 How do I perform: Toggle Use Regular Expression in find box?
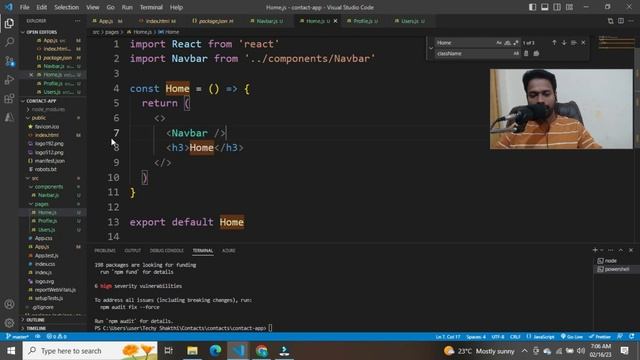[x=516, y=42]
